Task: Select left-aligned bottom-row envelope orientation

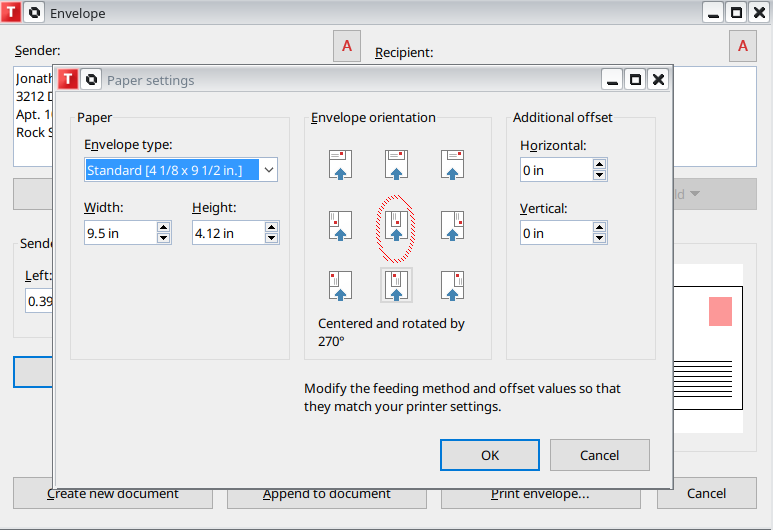Action: coord(341,285)
